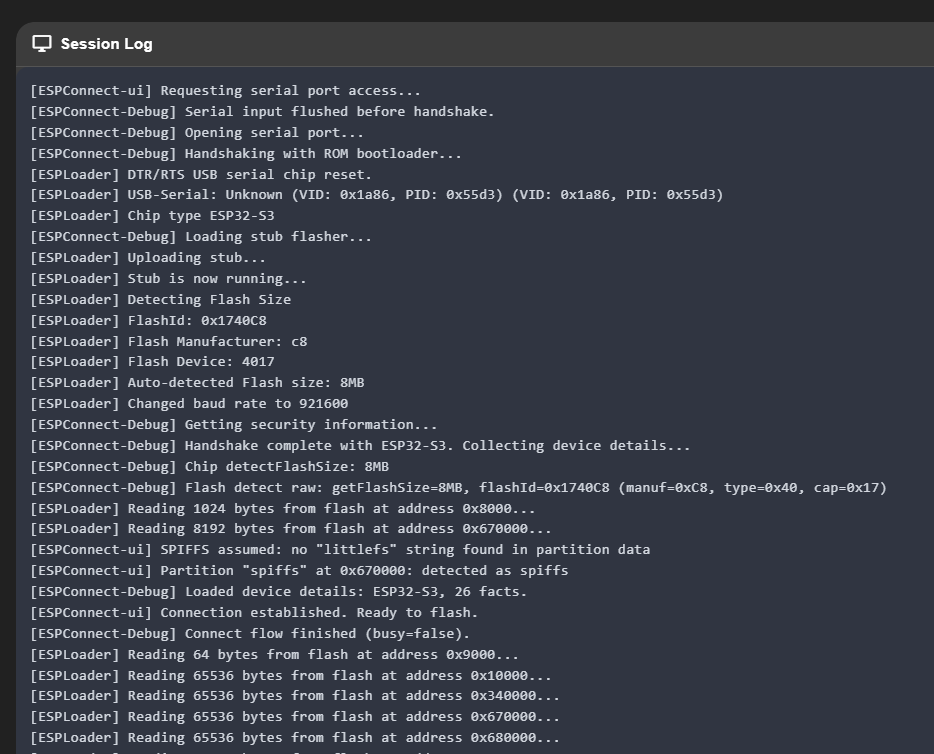Image resolution: width=934 pixels, height=754 pixels.
Task: Select the "Opening serial port" log line
Action: (x=197, y=133)
